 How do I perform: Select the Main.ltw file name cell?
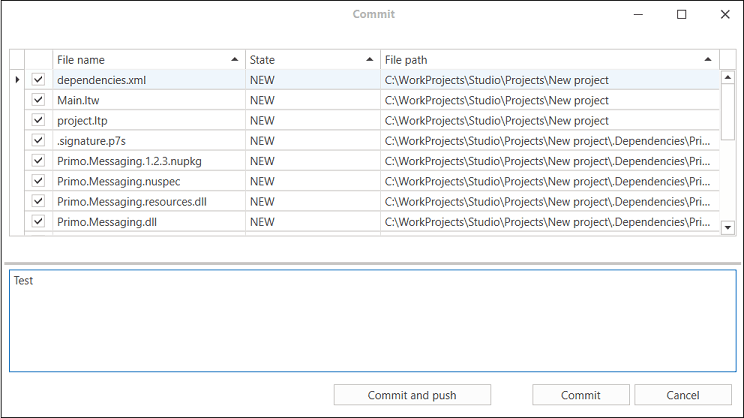pos(148,100)
